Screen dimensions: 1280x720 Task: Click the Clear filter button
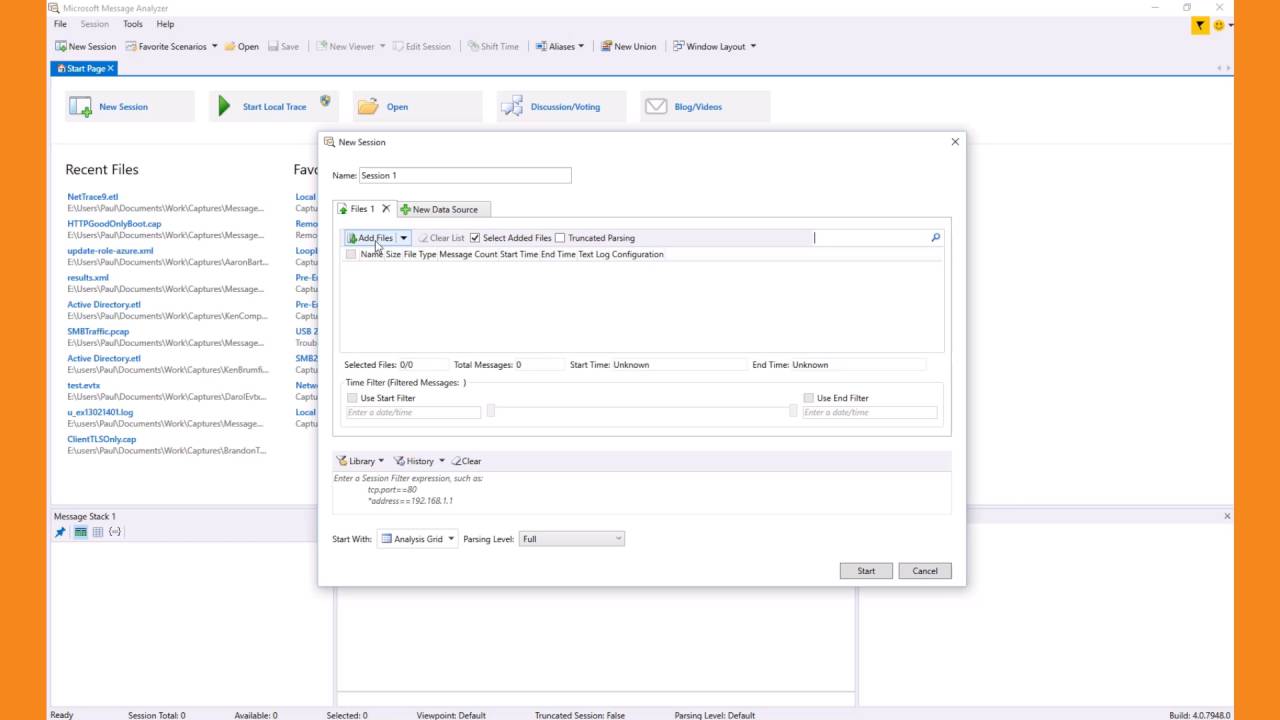click(x=466, y=461)
